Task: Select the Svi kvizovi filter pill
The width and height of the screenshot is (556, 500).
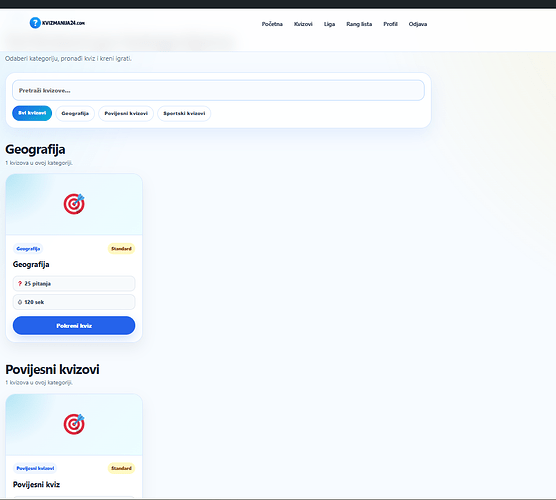Action: click(x=32, y=113)
